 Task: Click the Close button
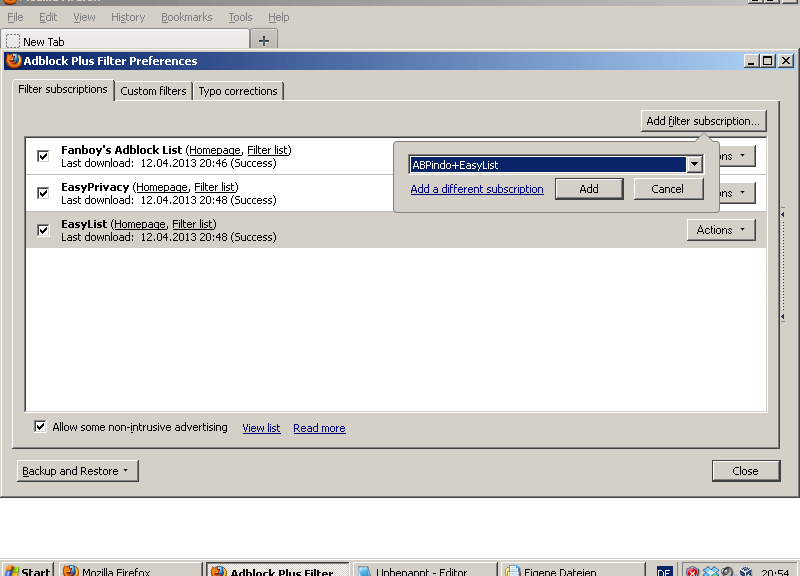(745, 471)
